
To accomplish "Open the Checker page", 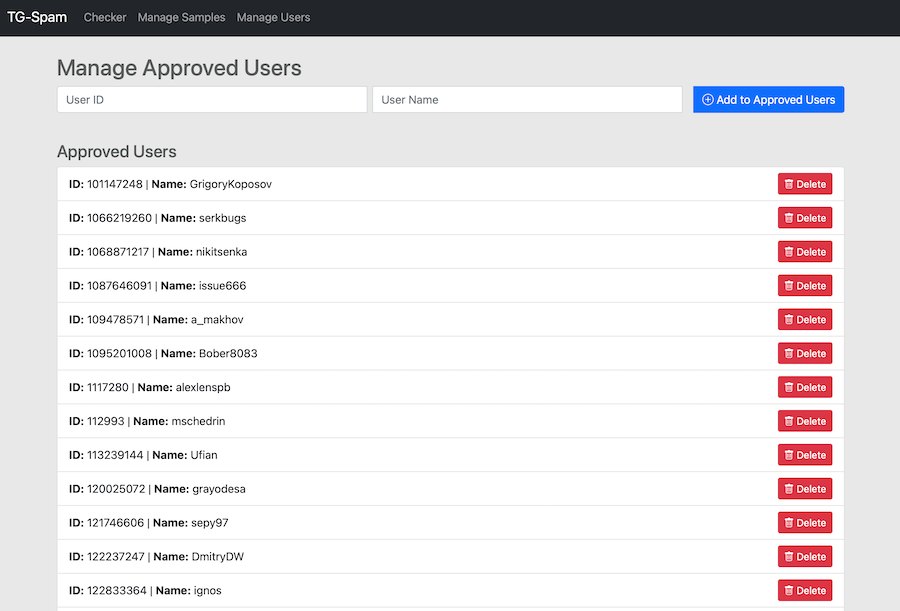I will 104,17.
